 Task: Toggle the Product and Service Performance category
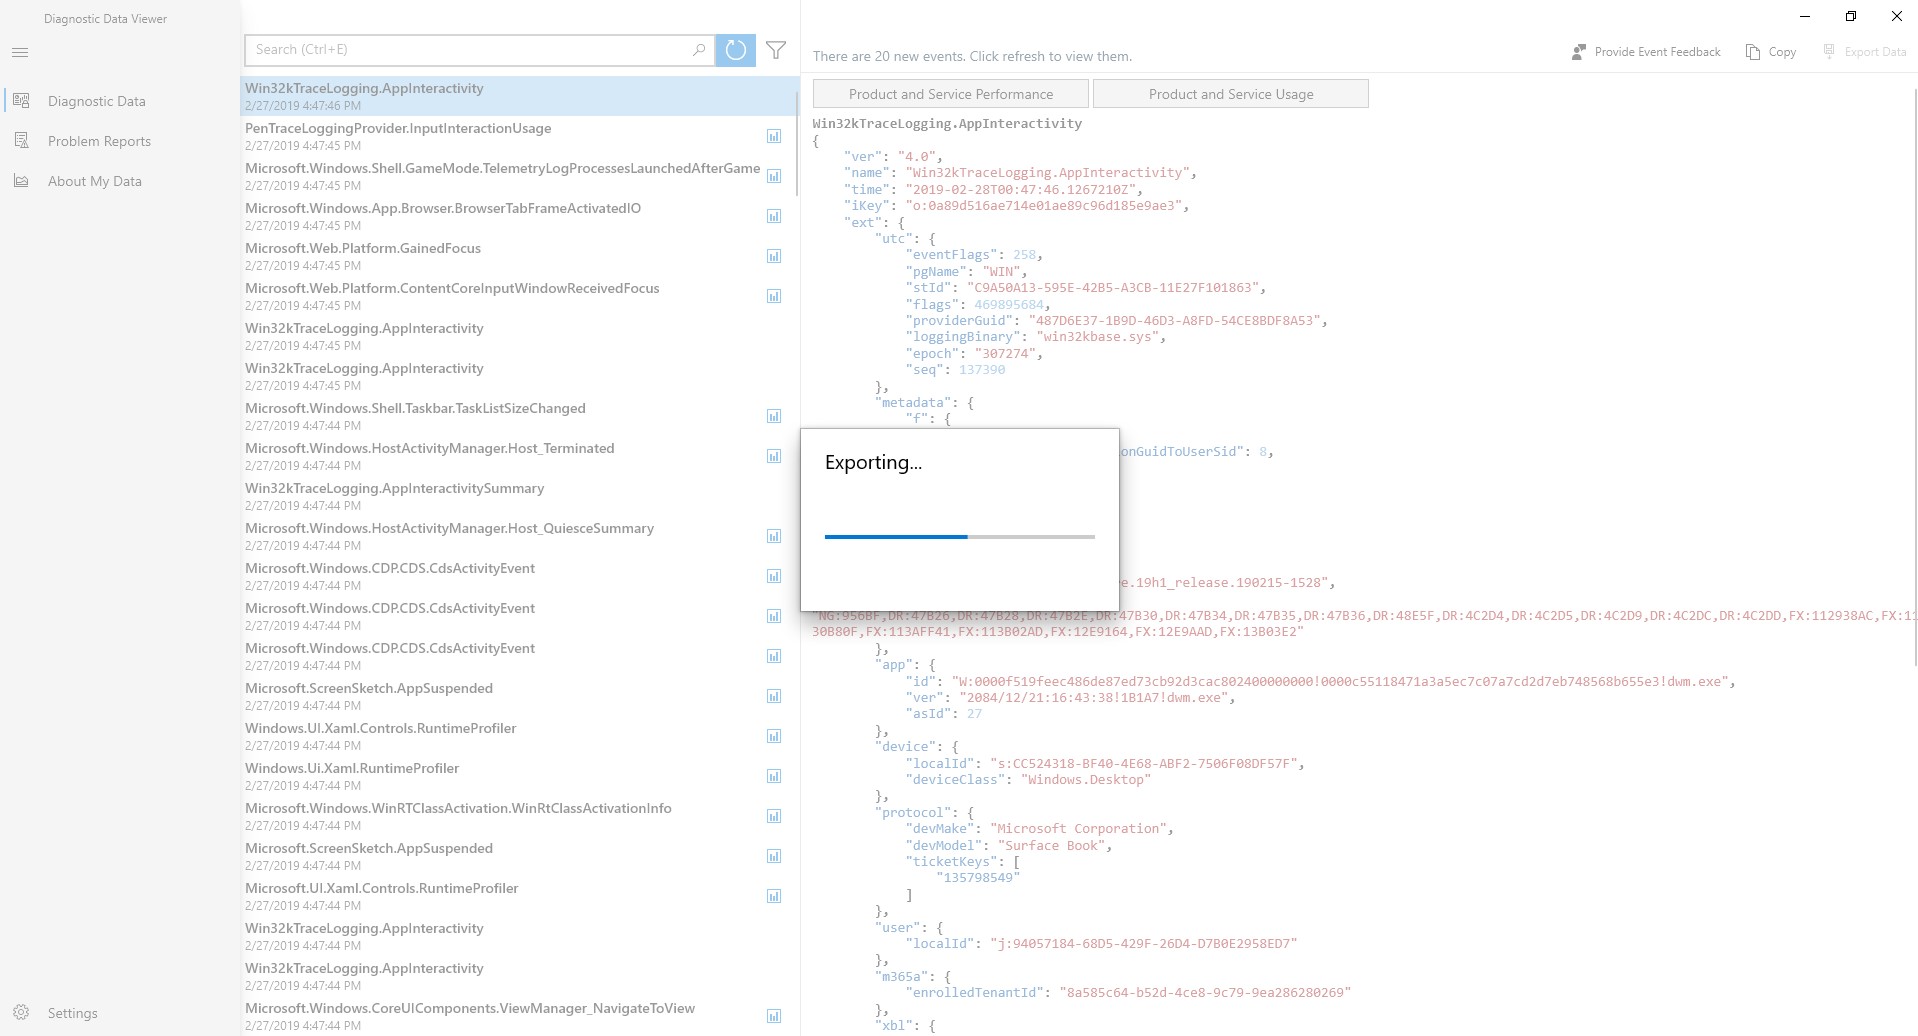[x=950, y=93]
